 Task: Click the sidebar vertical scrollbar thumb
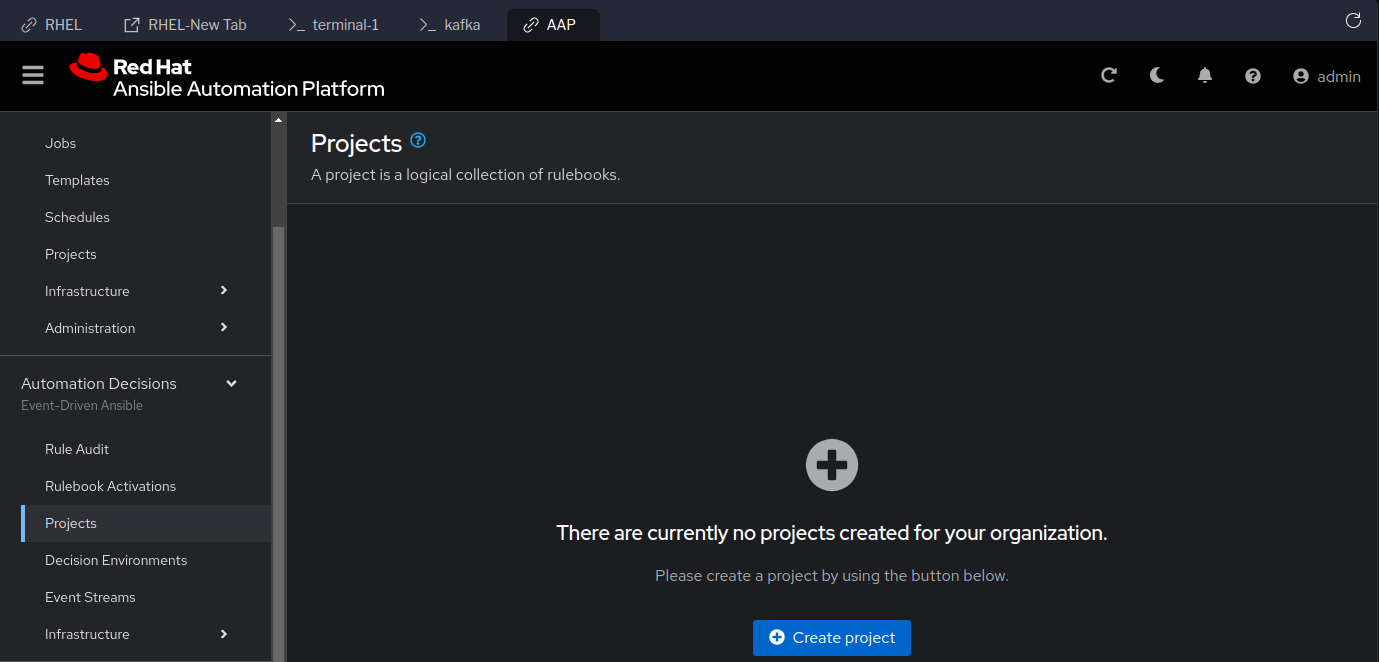pos(278,443)
